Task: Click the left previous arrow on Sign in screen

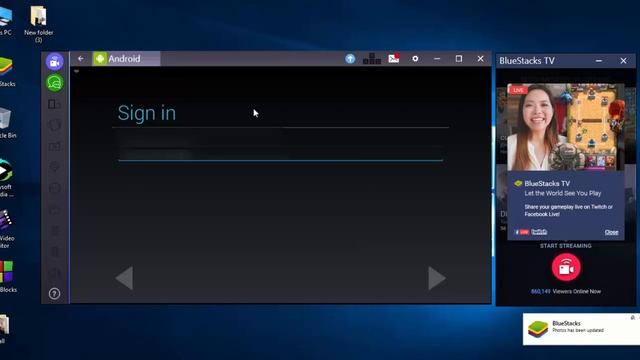Action: 124,278
